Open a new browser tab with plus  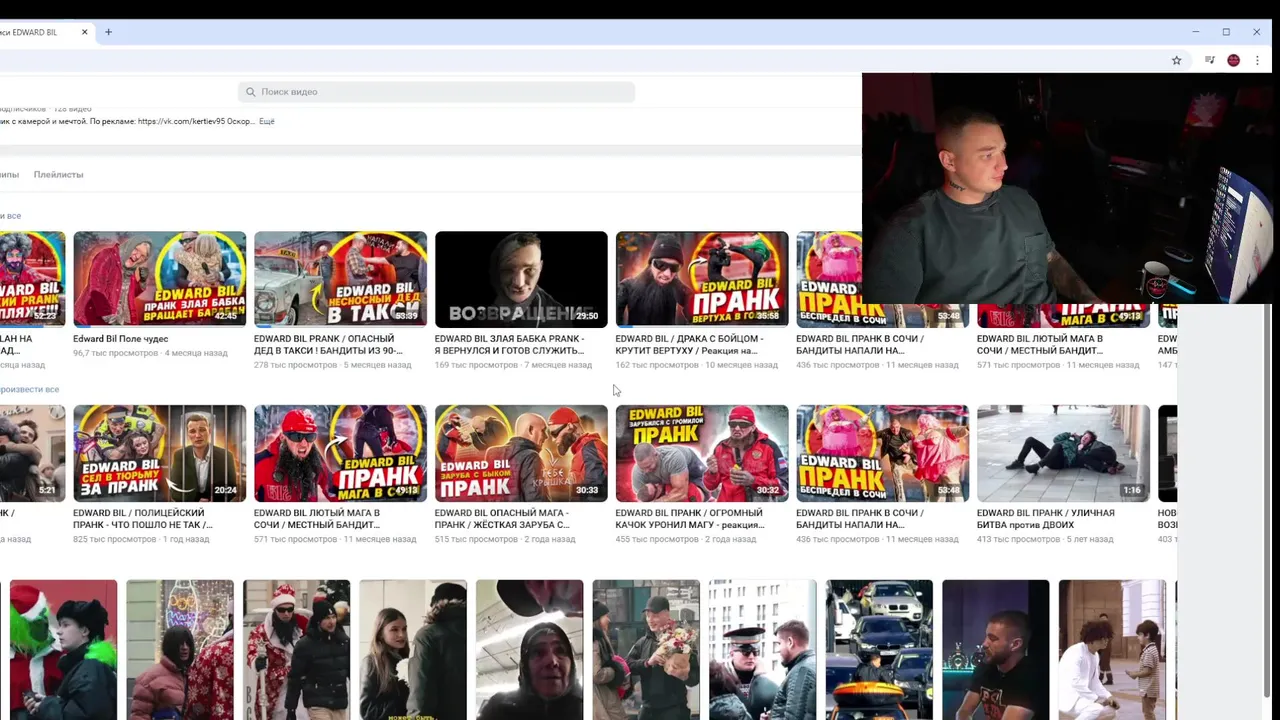(108, 32)
